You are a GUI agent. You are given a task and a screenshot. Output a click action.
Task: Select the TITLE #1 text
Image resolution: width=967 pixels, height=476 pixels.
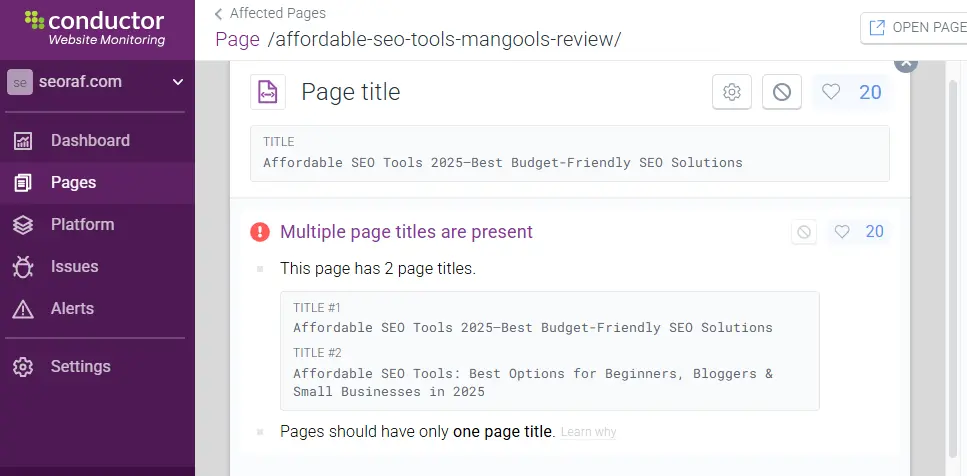(x=533, y=327)
